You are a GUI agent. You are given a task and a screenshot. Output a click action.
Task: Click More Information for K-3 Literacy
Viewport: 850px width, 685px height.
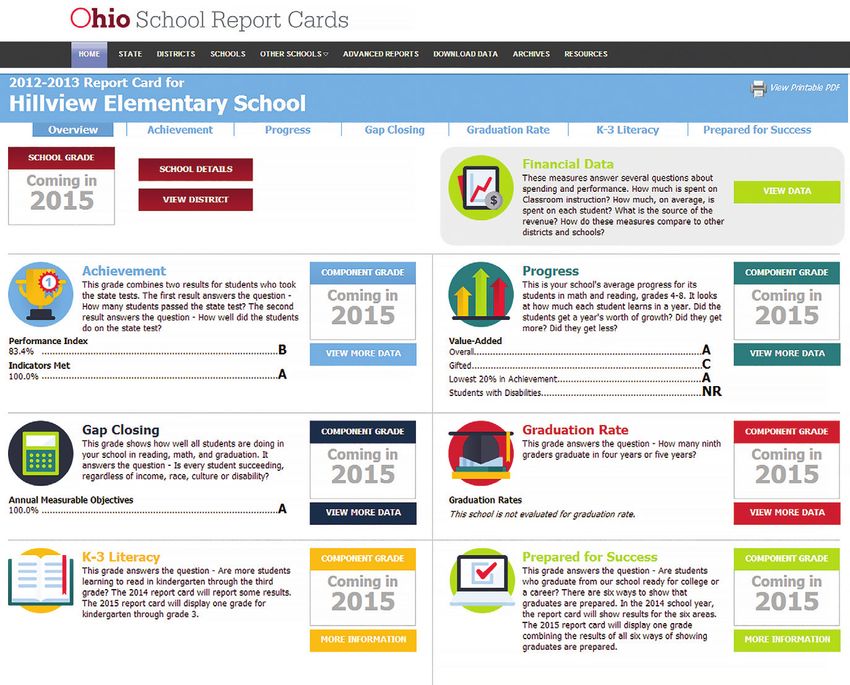[x=363, y=640]
